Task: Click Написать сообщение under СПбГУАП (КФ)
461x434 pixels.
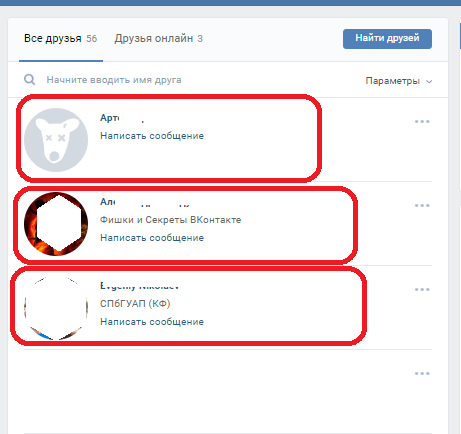Action: 152,322
